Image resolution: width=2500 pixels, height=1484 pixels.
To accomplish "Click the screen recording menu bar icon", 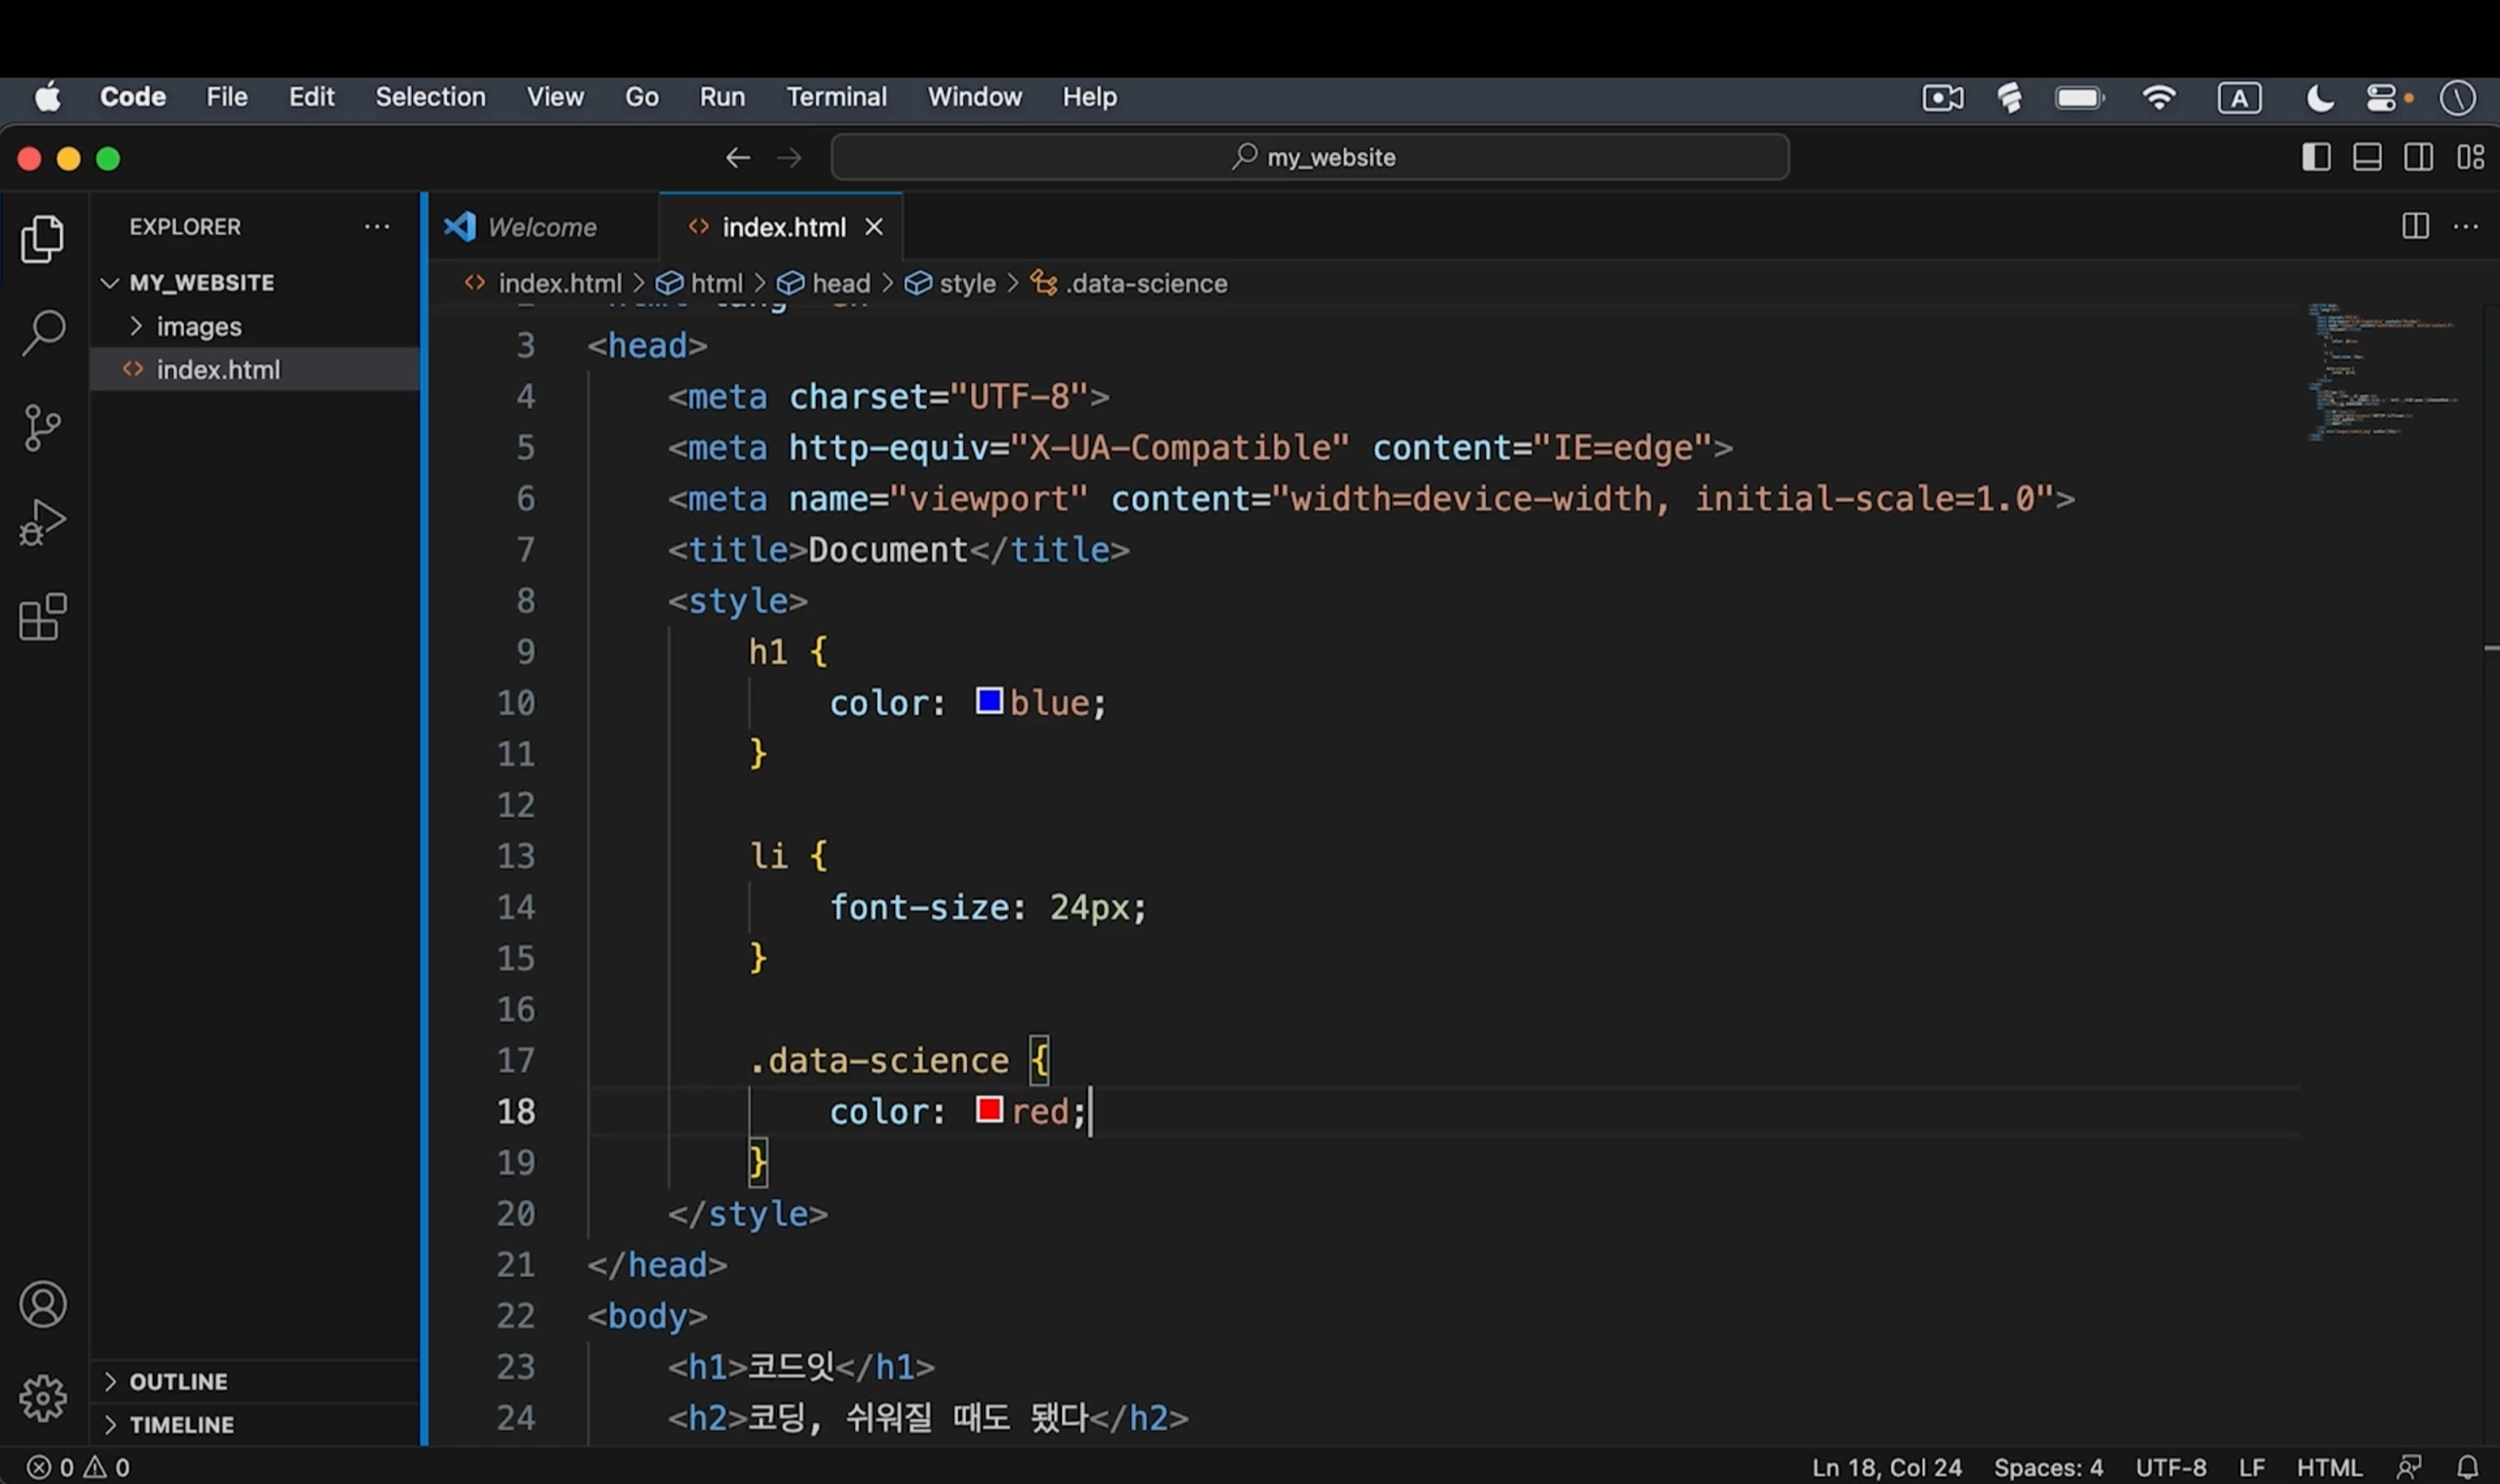I will (1943, 97).
